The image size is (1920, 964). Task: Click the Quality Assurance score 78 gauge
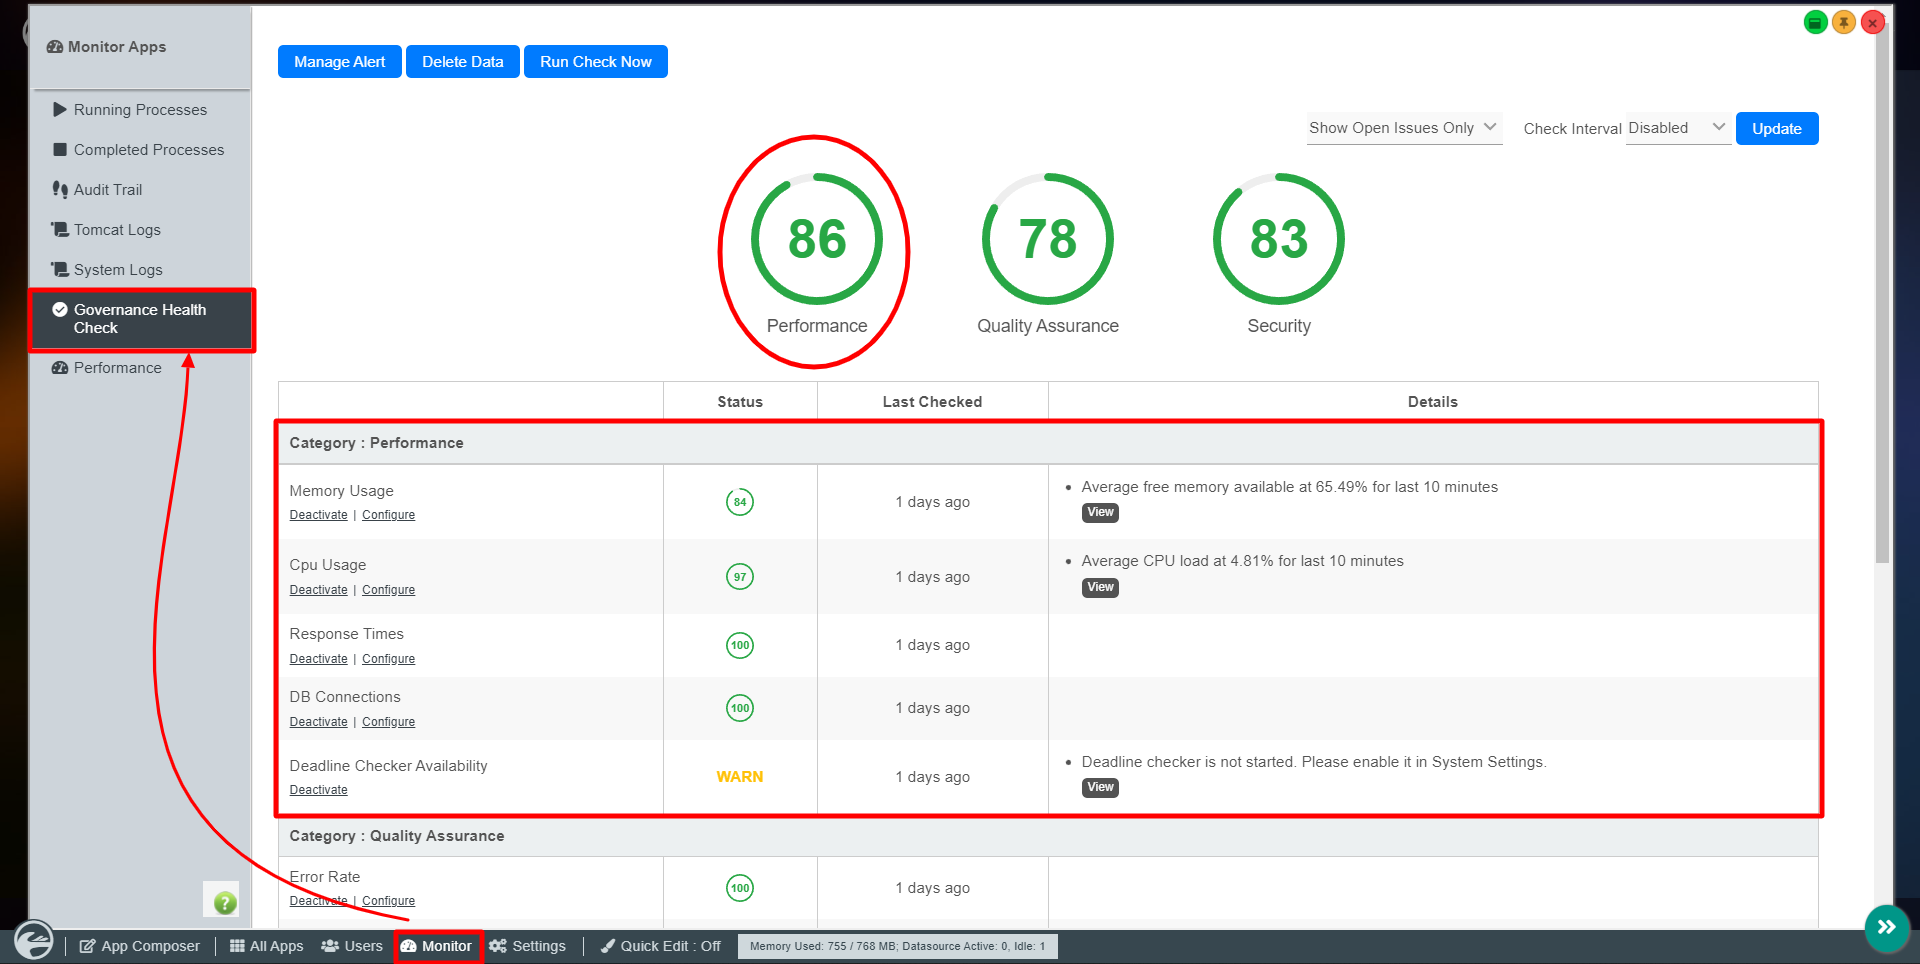[x=1047, y=239]
